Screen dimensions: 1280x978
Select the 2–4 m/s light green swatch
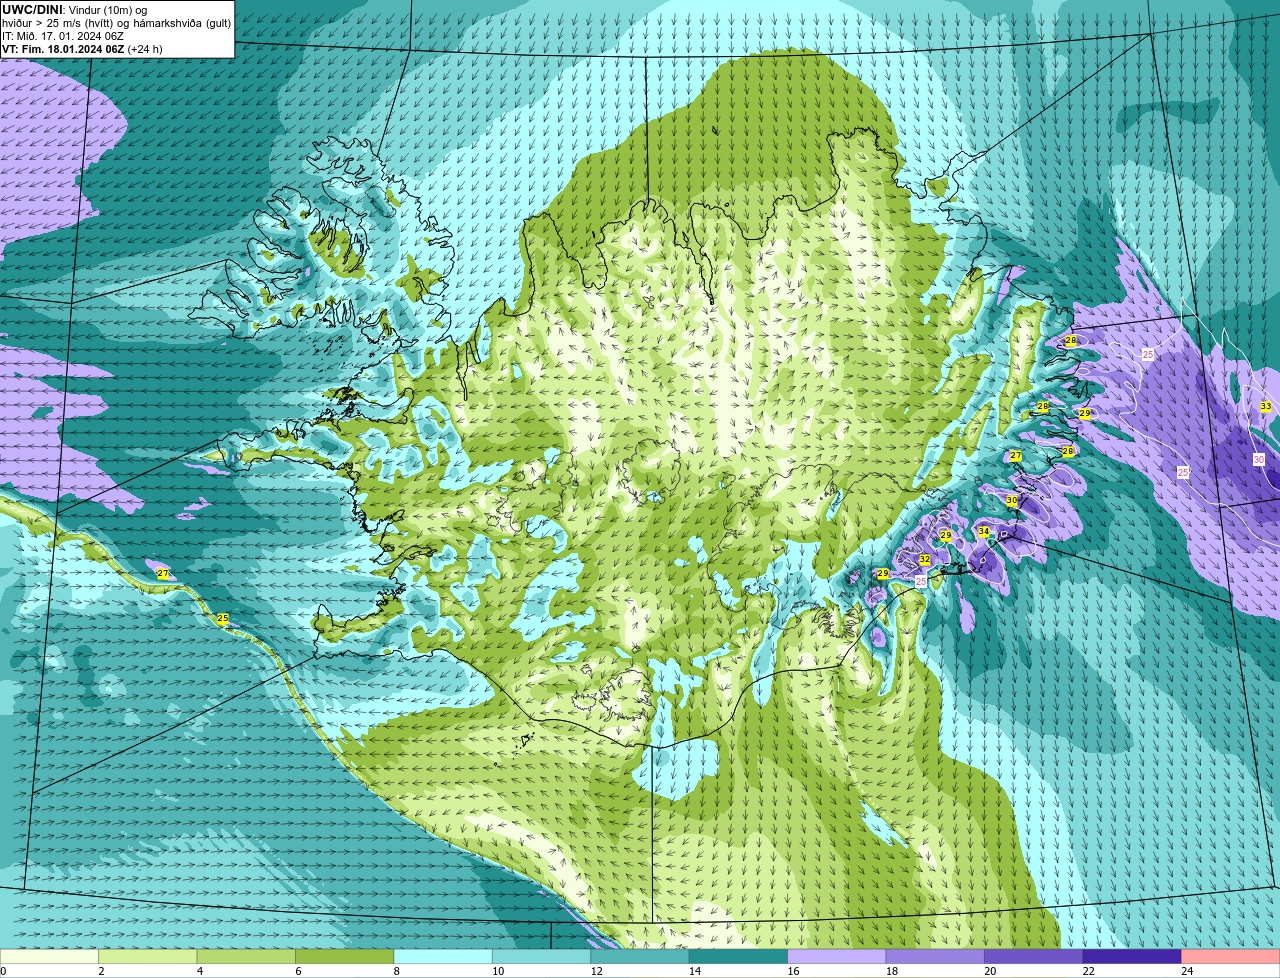[148, 956]
